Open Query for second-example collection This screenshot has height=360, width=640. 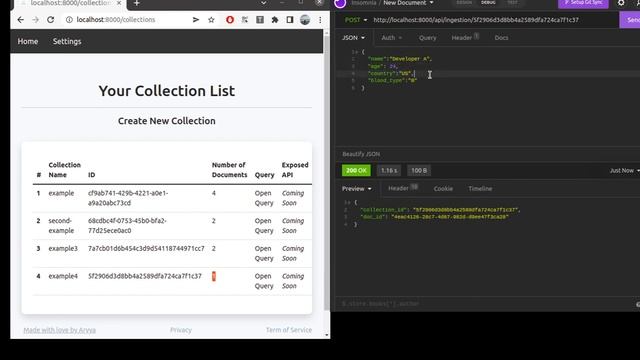click(x=264, y=226)
